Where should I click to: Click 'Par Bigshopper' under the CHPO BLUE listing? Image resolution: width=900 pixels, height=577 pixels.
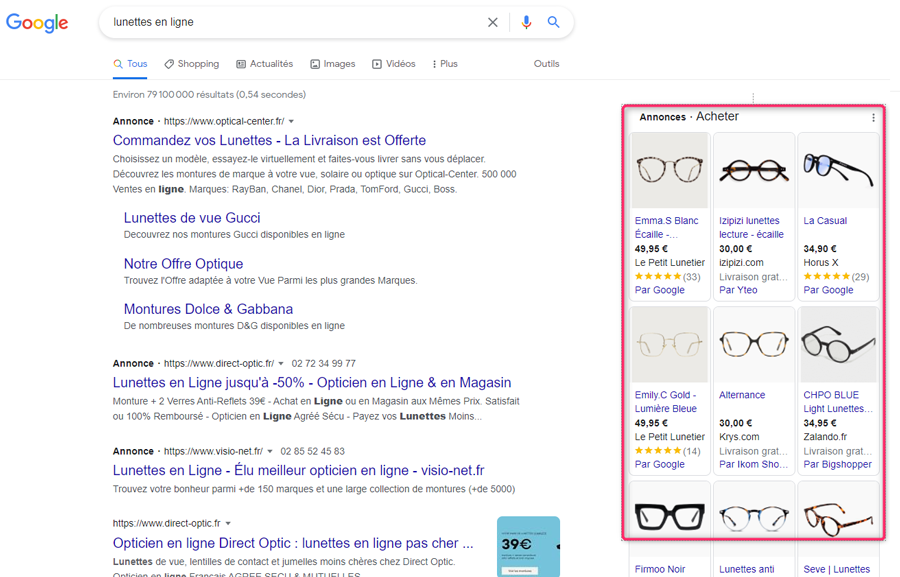(837, 464)
